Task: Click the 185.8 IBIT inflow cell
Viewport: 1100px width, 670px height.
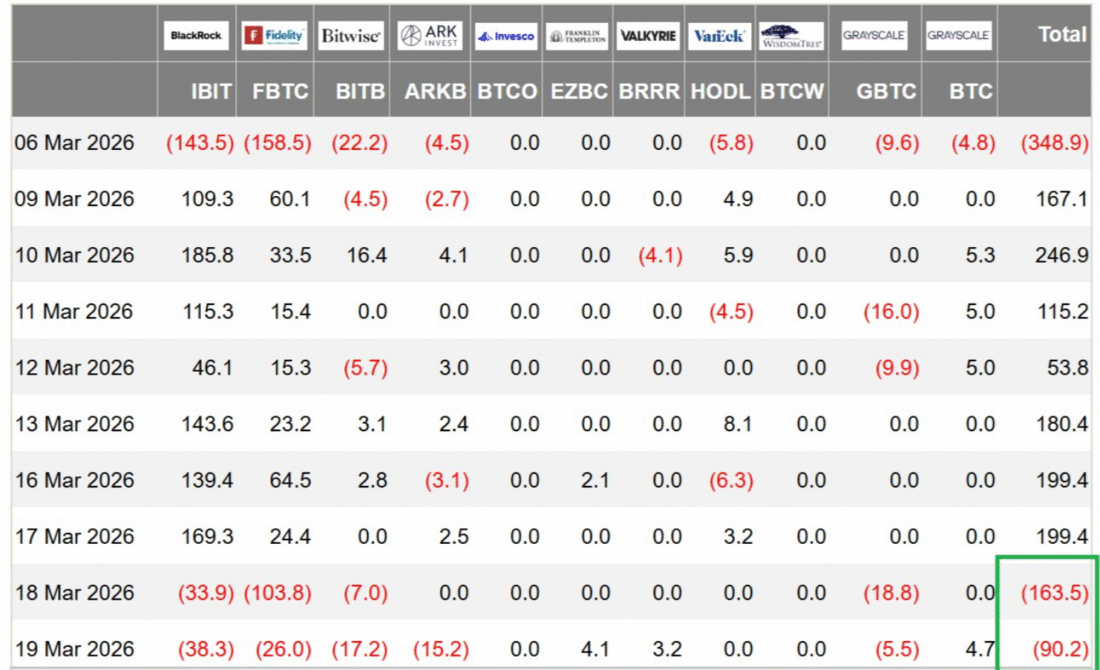Action: pyautogui.click(x=209, y=255)
